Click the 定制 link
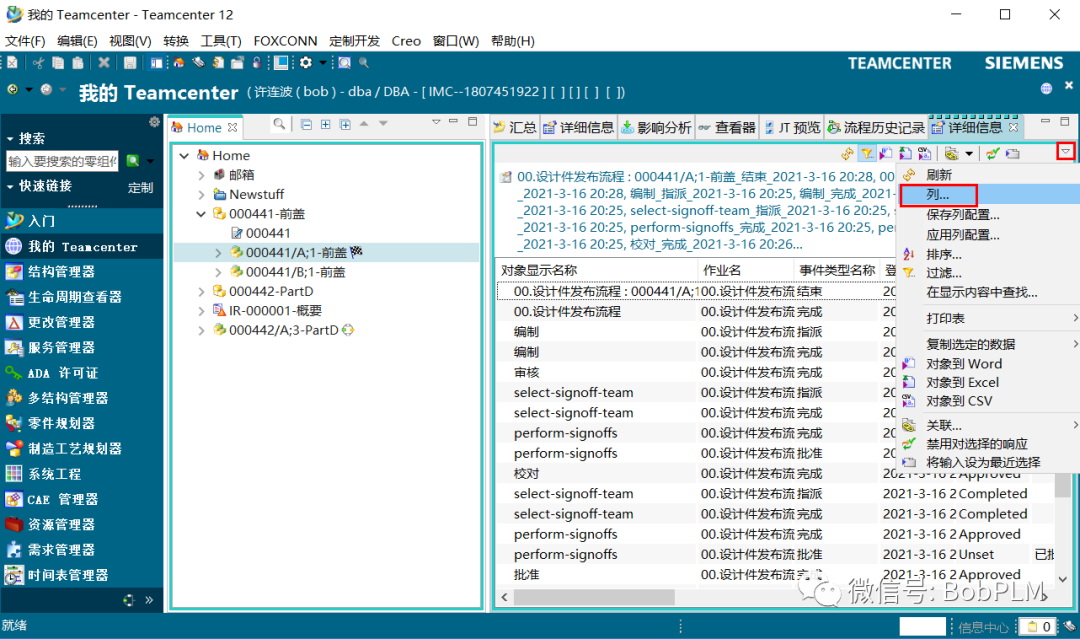The height and width of the screenshot is (639, 1080). coord(141,187)
